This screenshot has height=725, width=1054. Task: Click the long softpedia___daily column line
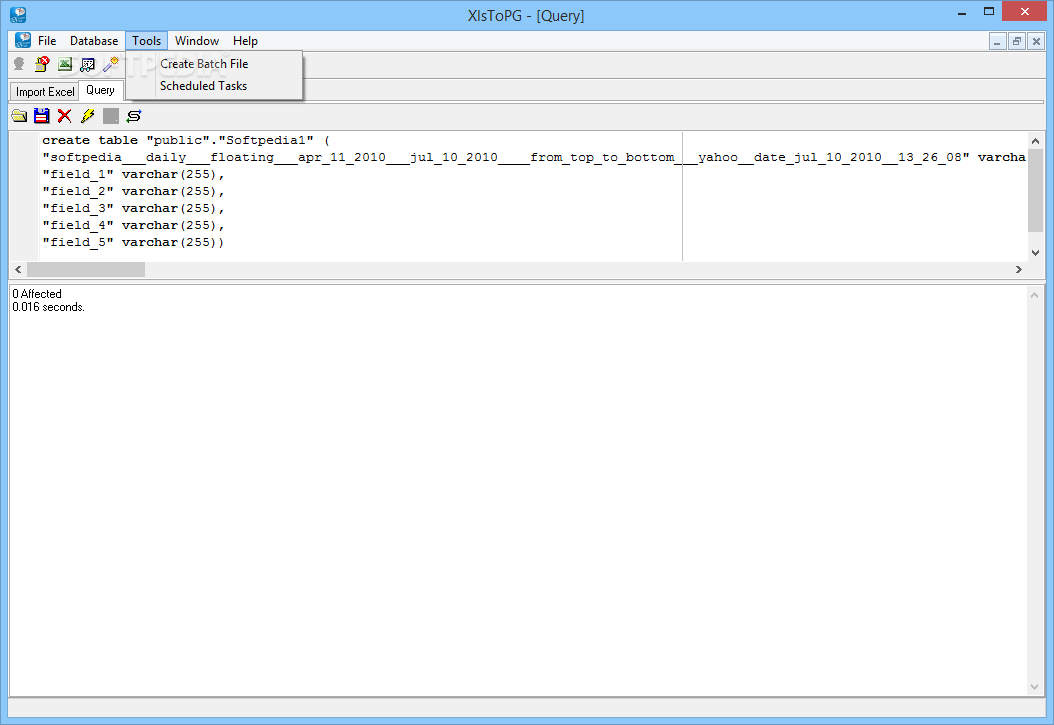(534, 158)
